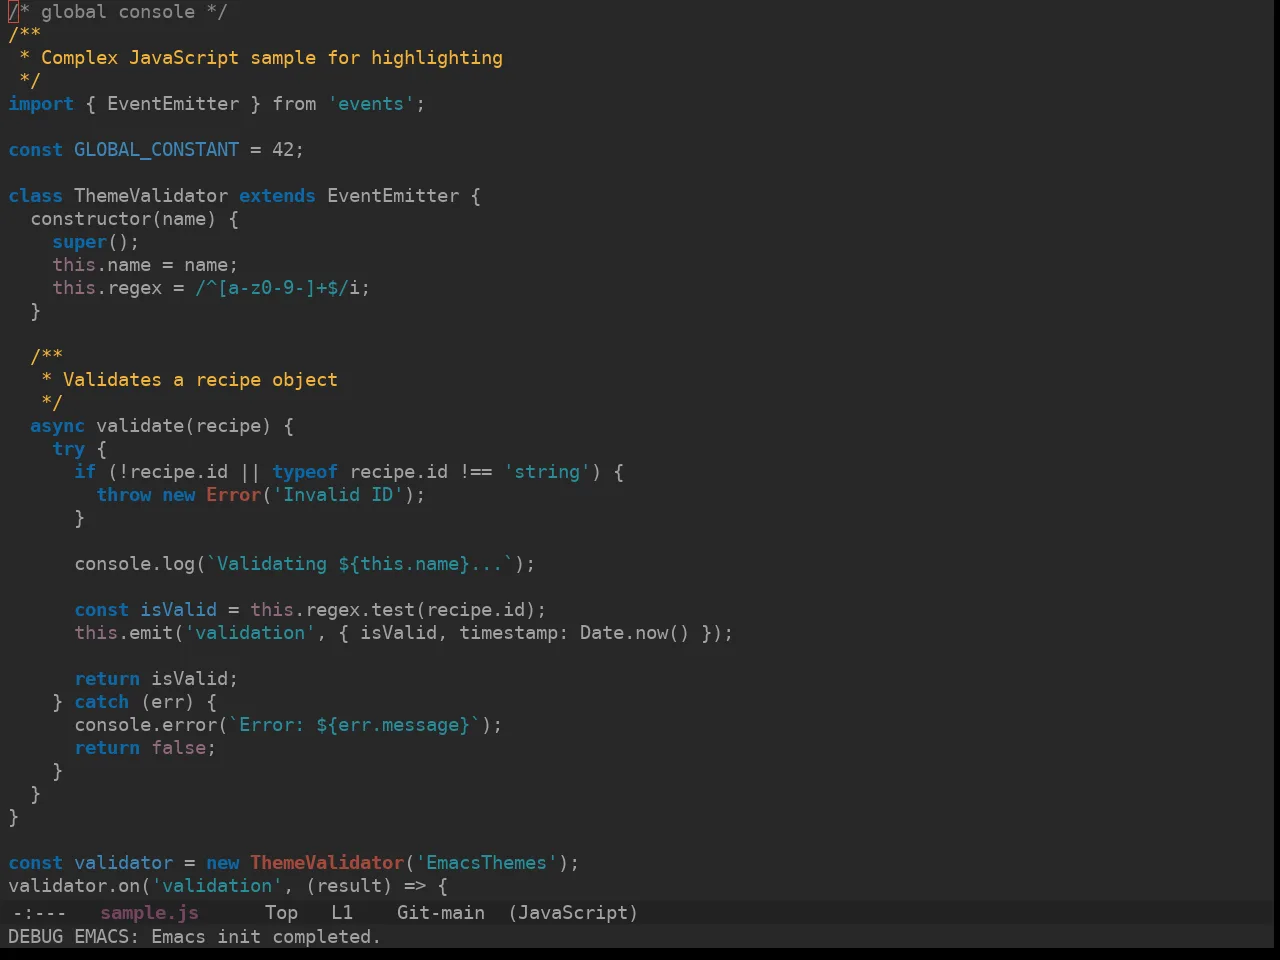Click 'this.name = name;' assignment line
1280x960 pixels.
[145, 265]
